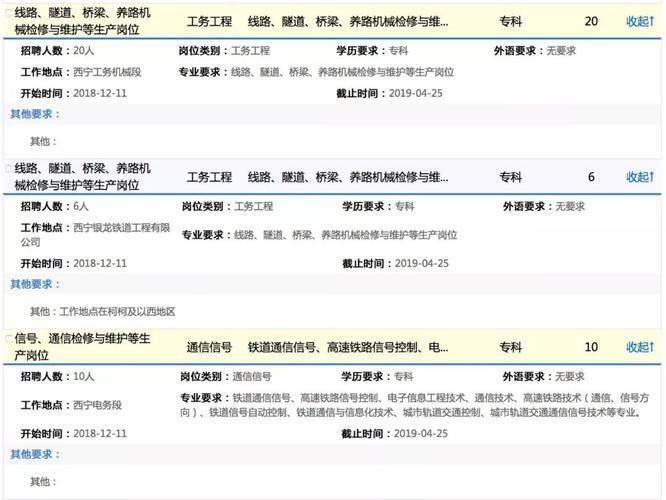Click 学历要求 value 专科 in second job details
The height and width of the screenshot is (500, 666).
click(404, 206)
